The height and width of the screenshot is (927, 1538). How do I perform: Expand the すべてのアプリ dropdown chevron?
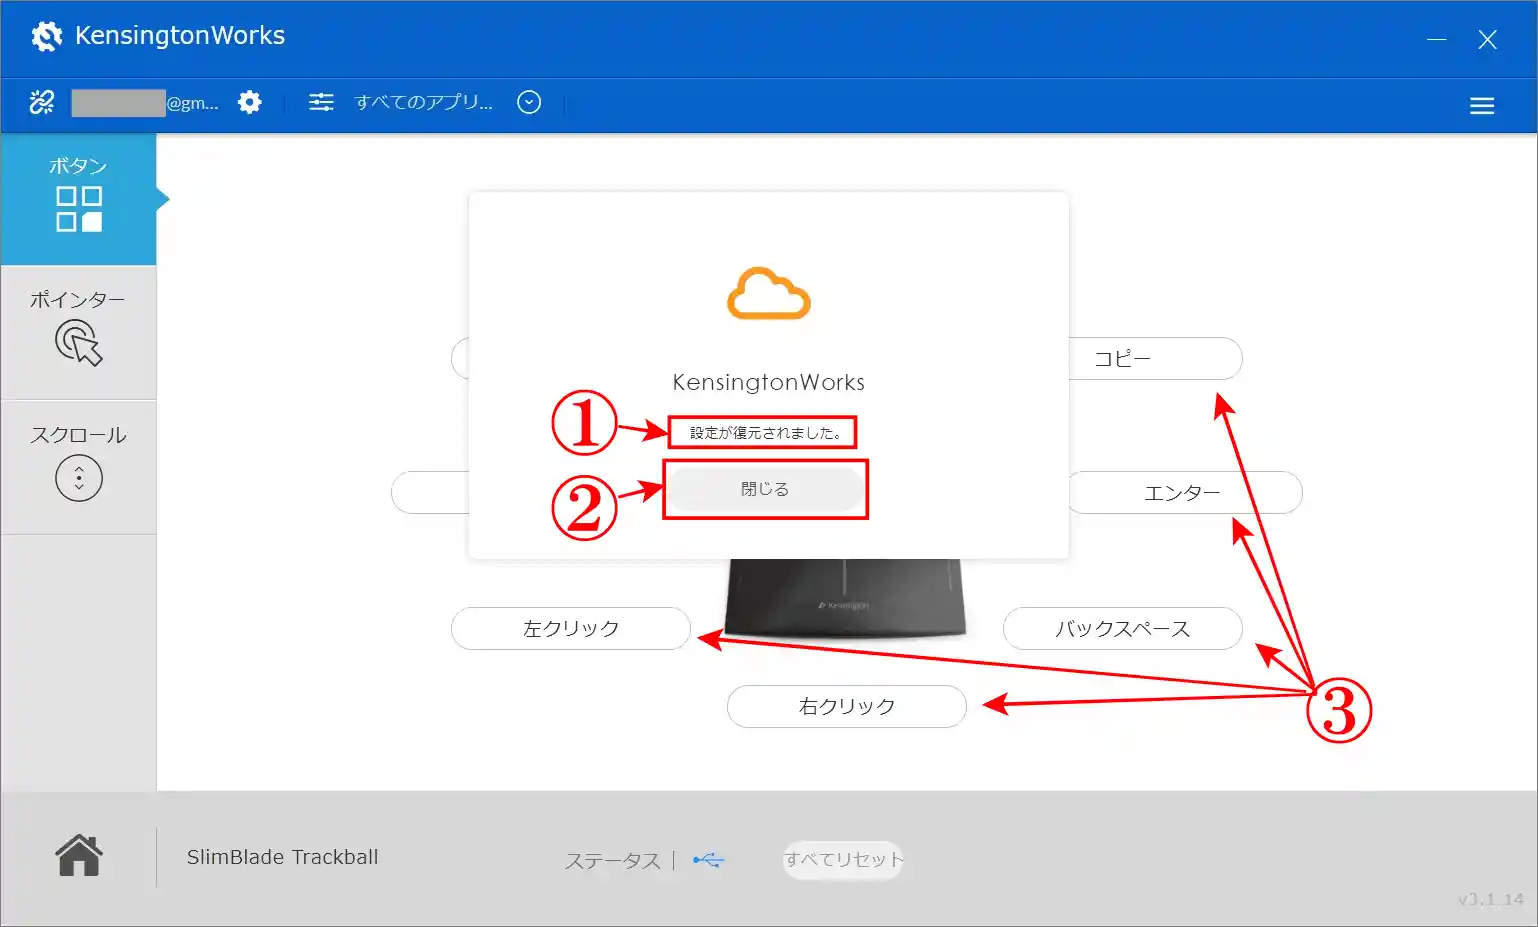click(x=529, y=102)
